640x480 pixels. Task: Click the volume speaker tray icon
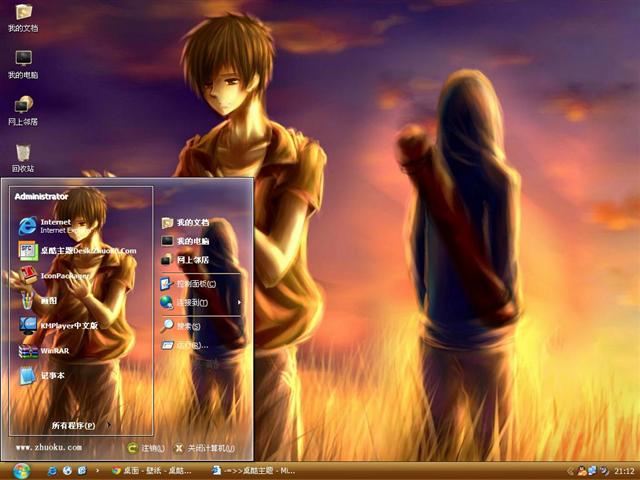pos(603,471)
